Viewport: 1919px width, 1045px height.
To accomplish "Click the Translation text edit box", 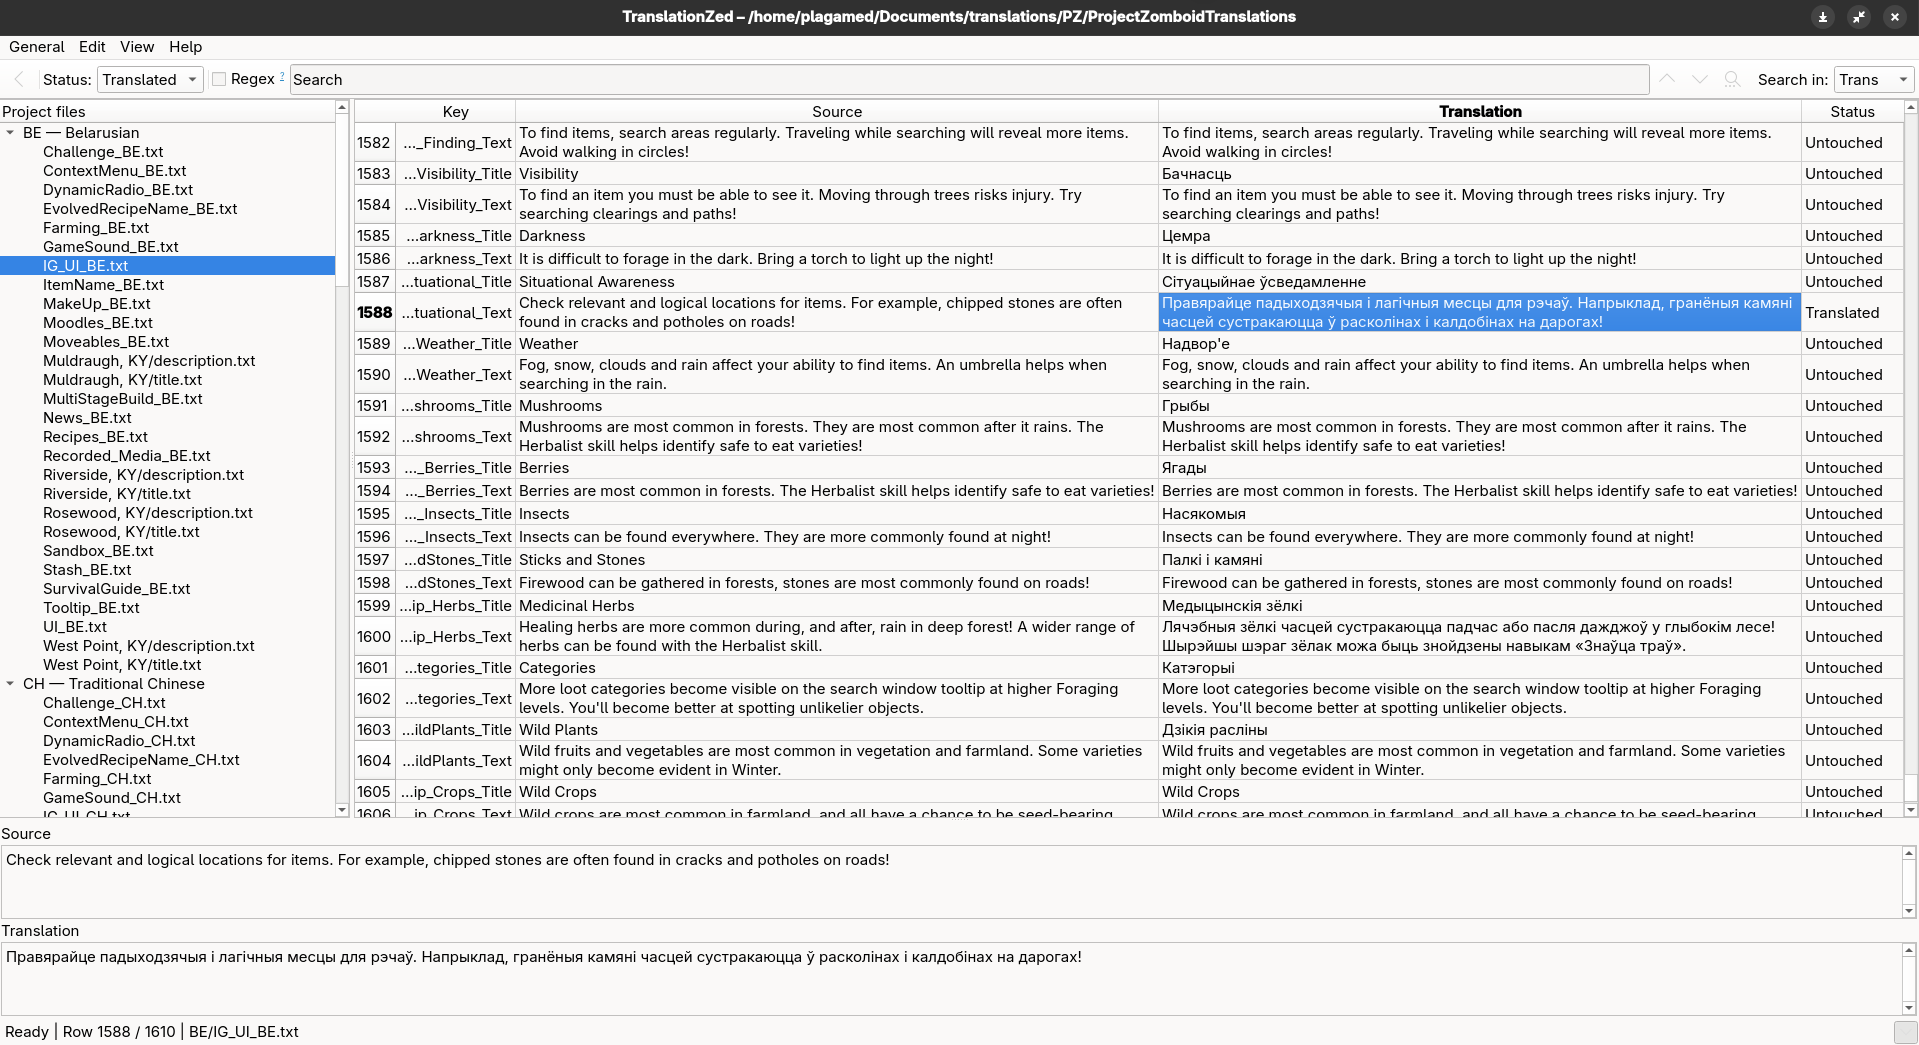I will click(x=951, y=979).
